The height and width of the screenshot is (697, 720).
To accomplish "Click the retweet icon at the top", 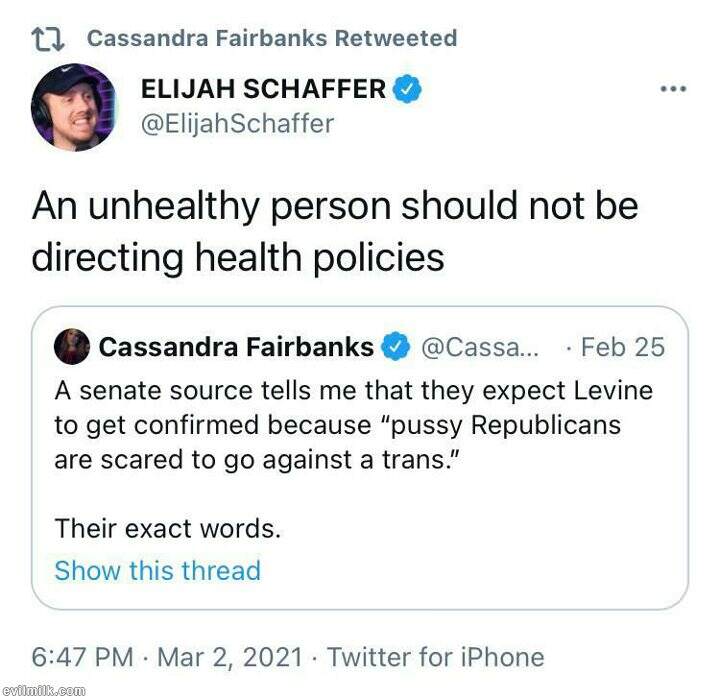I will coord(48,39).
